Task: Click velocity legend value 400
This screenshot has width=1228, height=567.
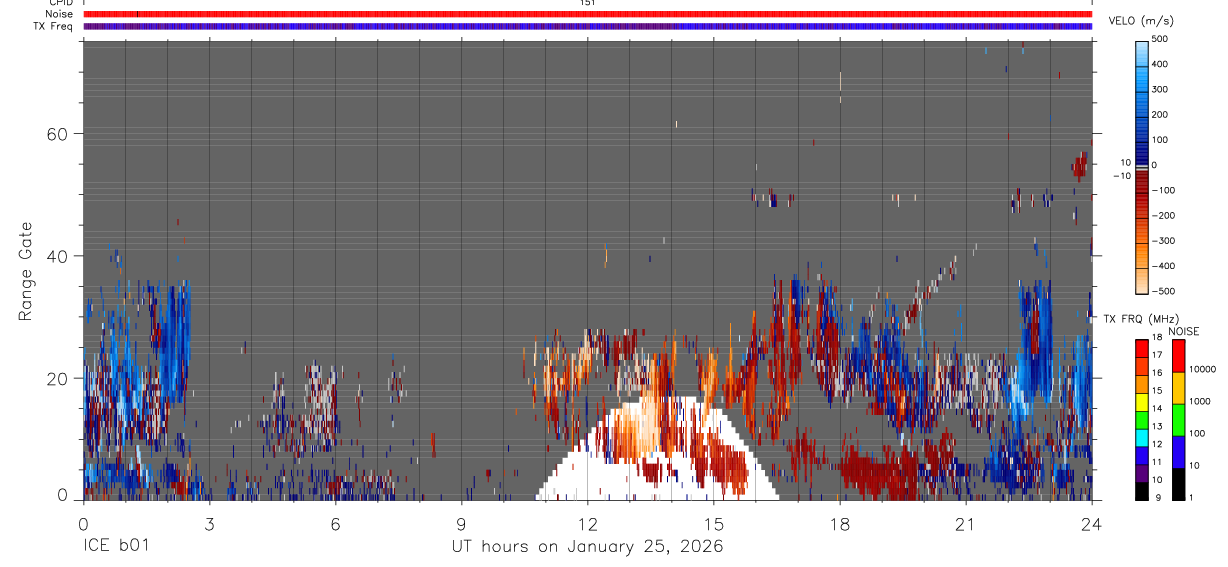Action: [1161, 64]
